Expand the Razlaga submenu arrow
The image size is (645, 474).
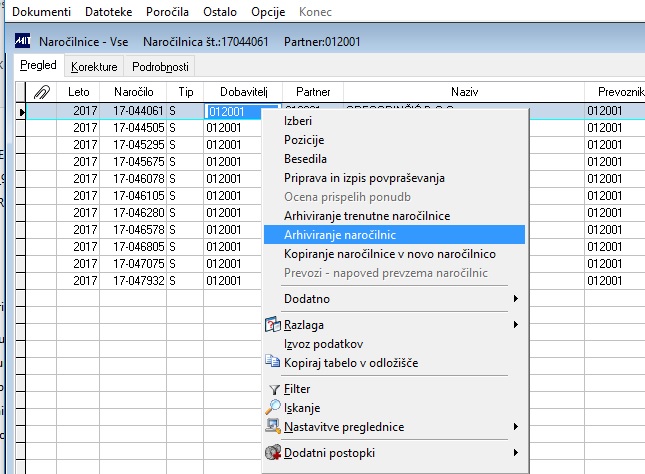point(515,325)
